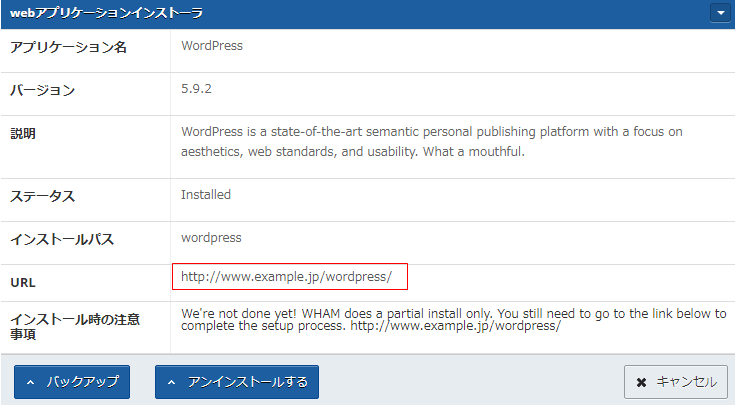Screen dimensions: 735x405
Task: Click the chevron icon on アンインストールする button
Action: pyautogui.click(x=172, y=382)
